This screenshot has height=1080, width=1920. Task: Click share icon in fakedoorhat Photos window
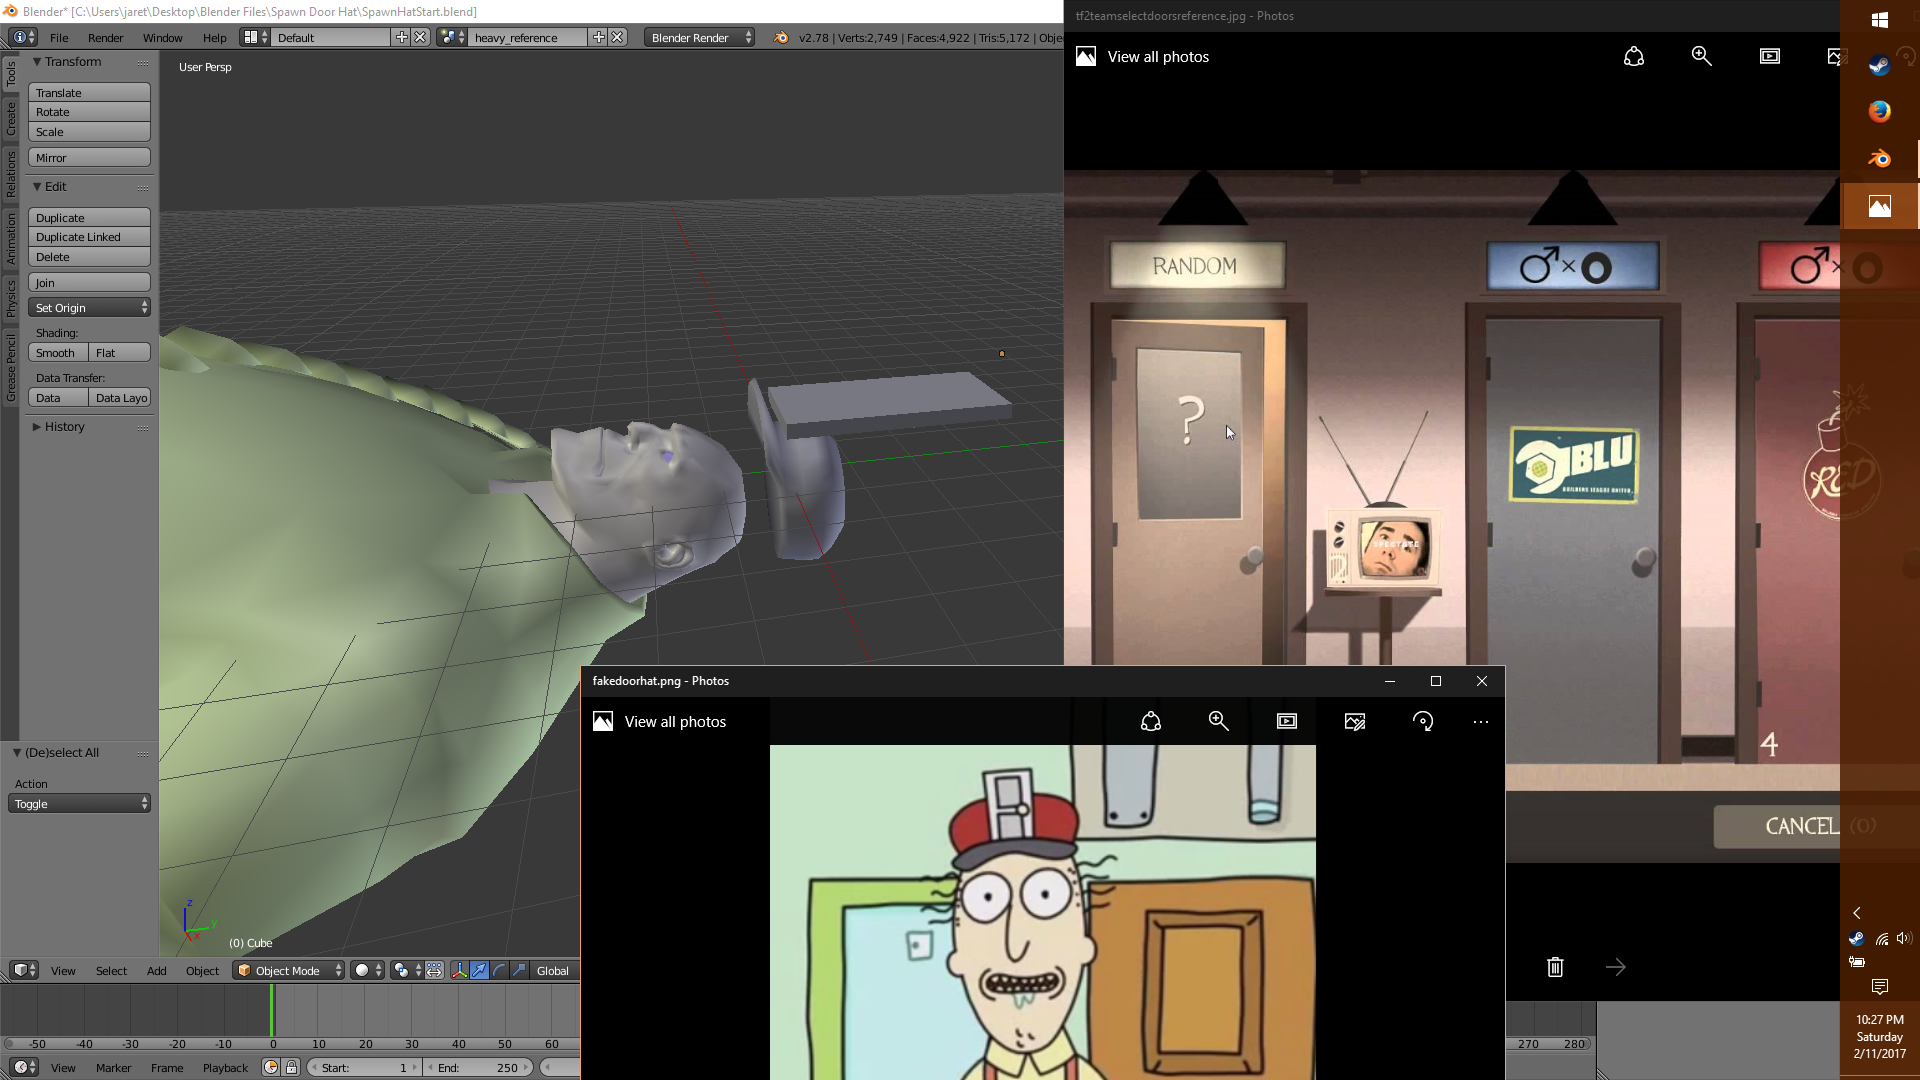[x=1150, y=721]
